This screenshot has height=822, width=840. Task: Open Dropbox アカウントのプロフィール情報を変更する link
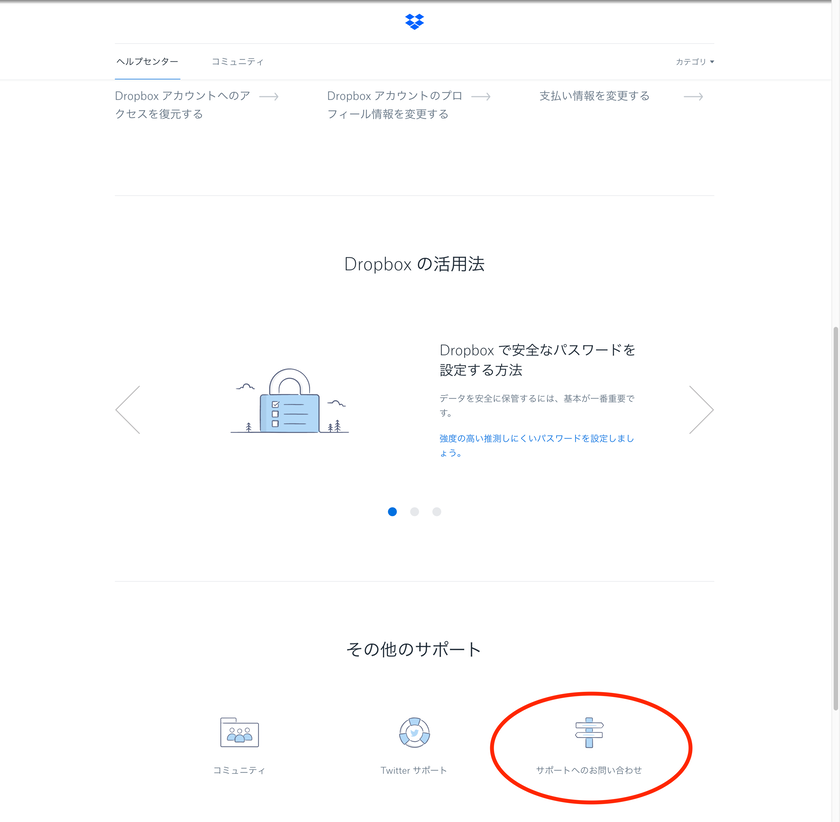point(395,105)
